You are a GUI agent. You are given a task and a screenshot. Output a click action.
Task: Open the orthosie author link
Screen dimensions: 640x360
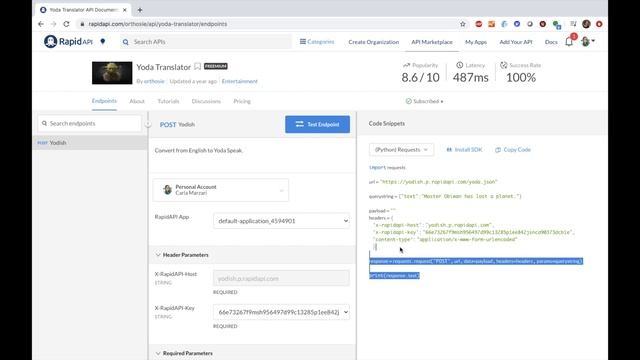(154, 81)
